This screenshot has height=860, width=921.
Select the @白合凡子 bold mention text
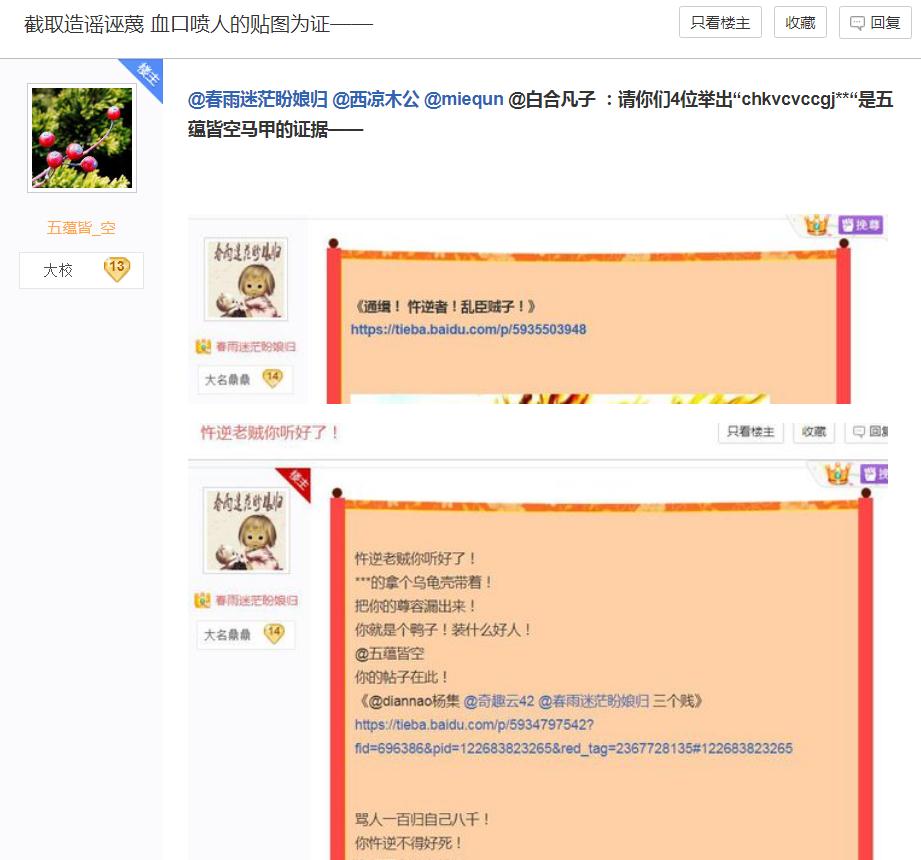[552, 99]
